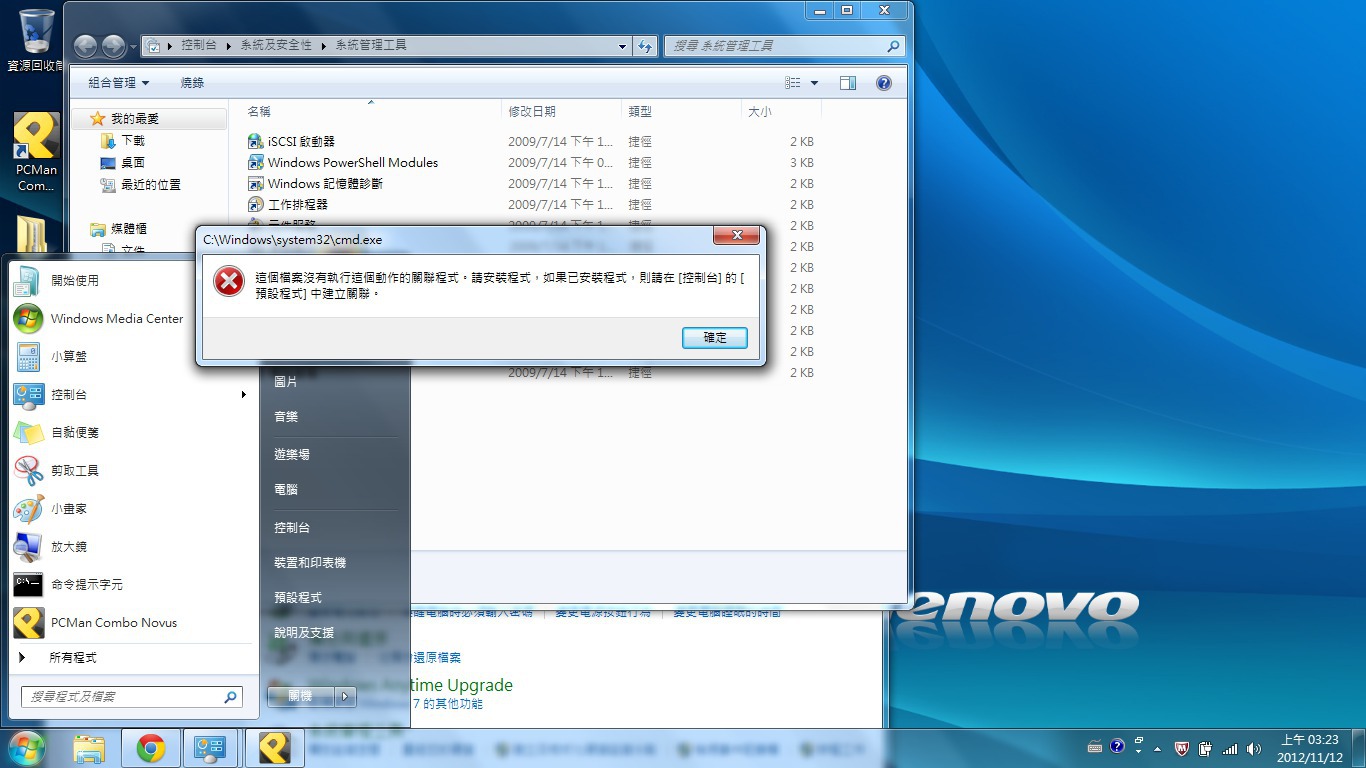This screenshot has width=1366, height=768.
Task: Expand 所有程式 all programs list
Action: tap(132, 658)
